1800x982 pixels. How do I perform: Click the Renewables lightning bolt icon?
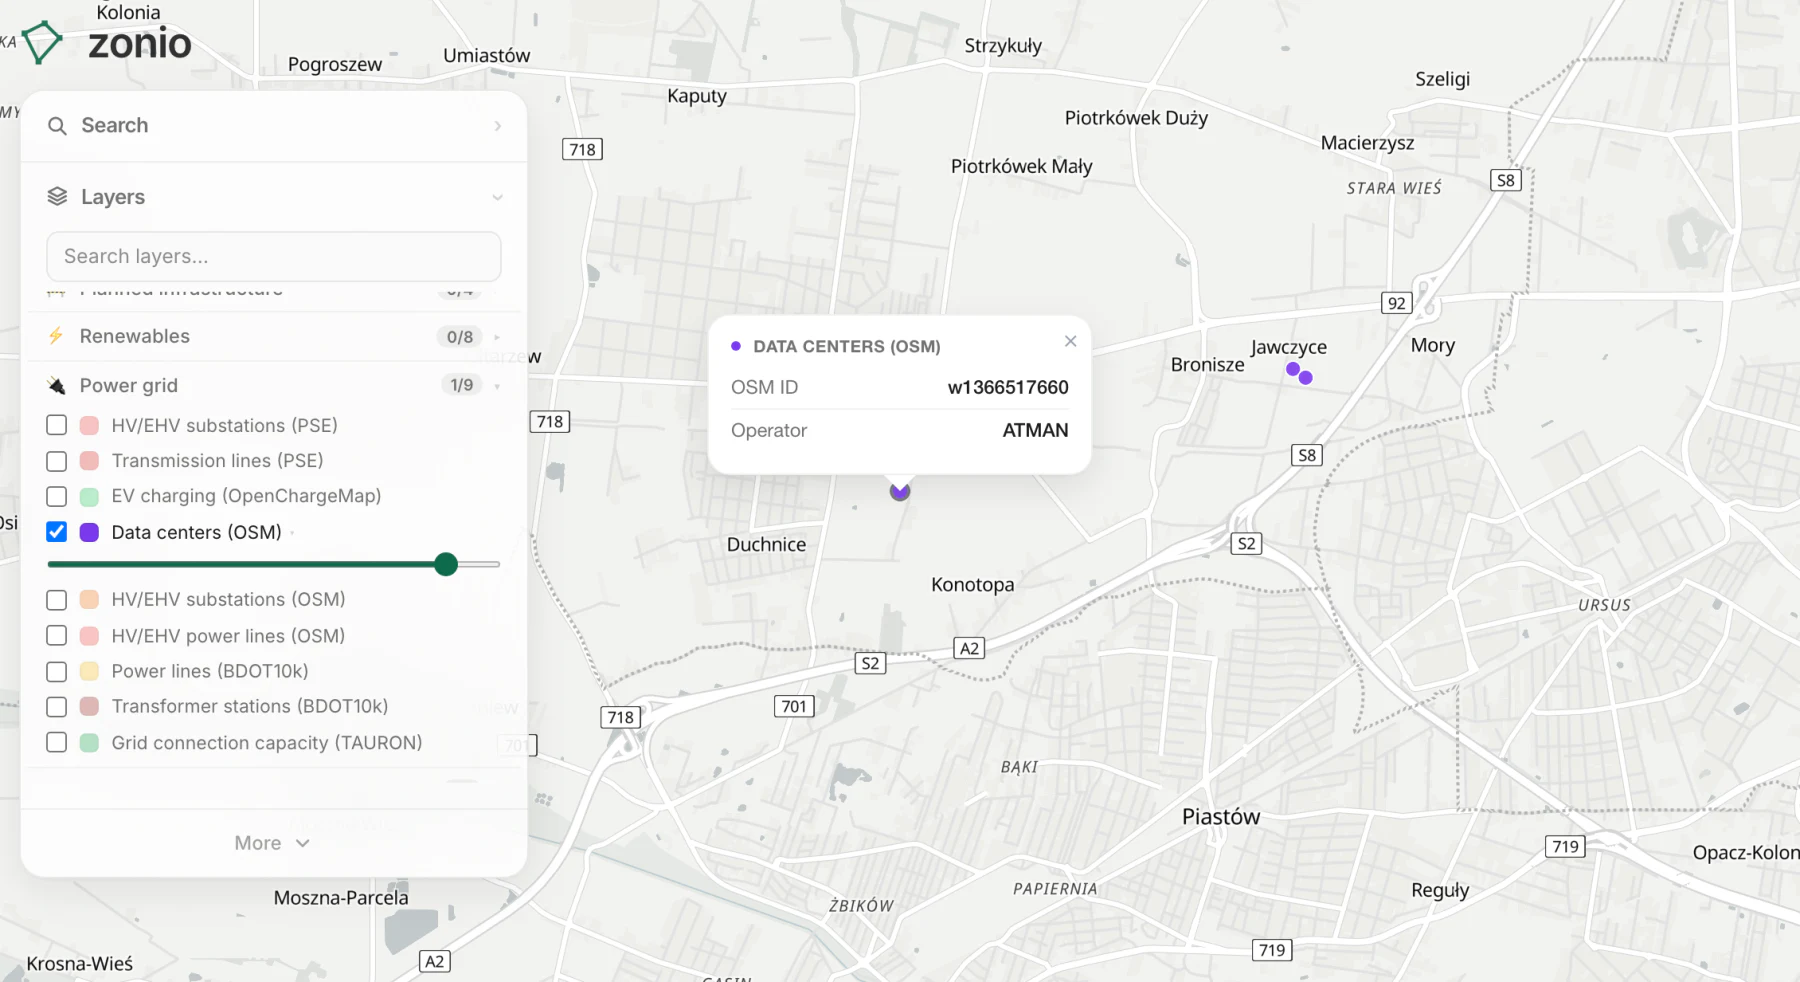coord(56,336)
